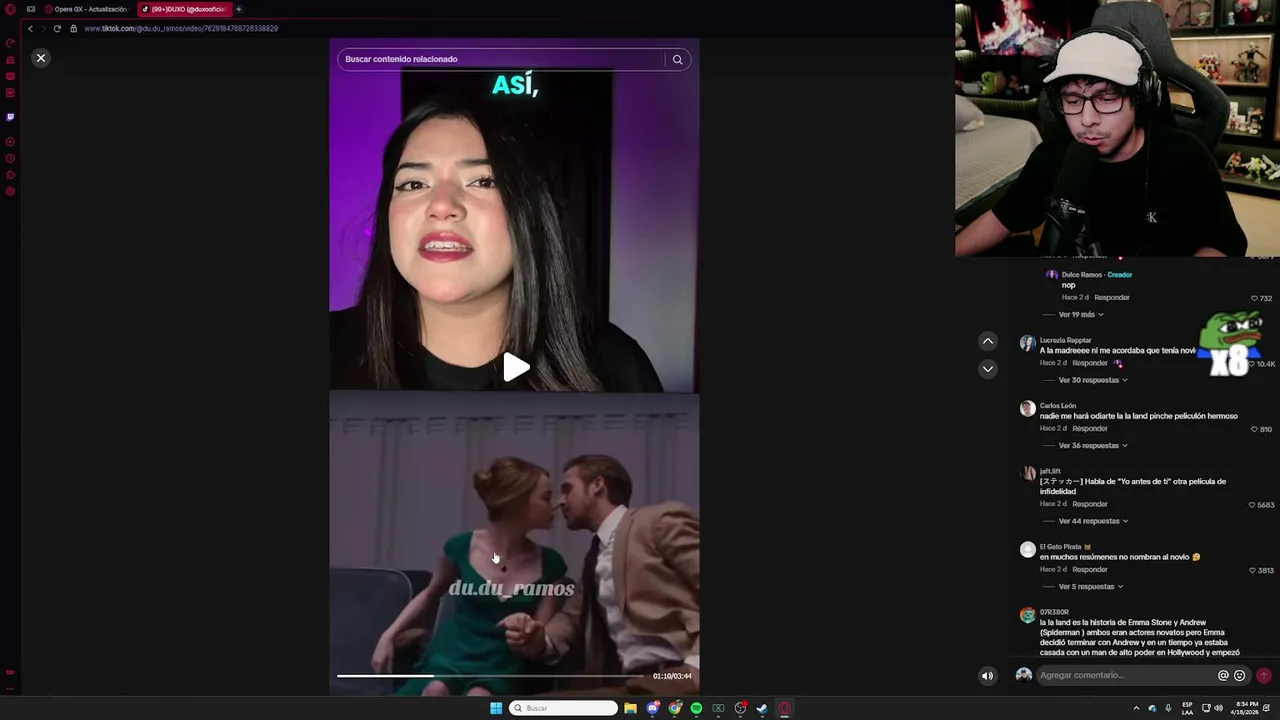Reply to Dulce Ramos via Responder
1280x720 pixels.
click(1112, 297)
